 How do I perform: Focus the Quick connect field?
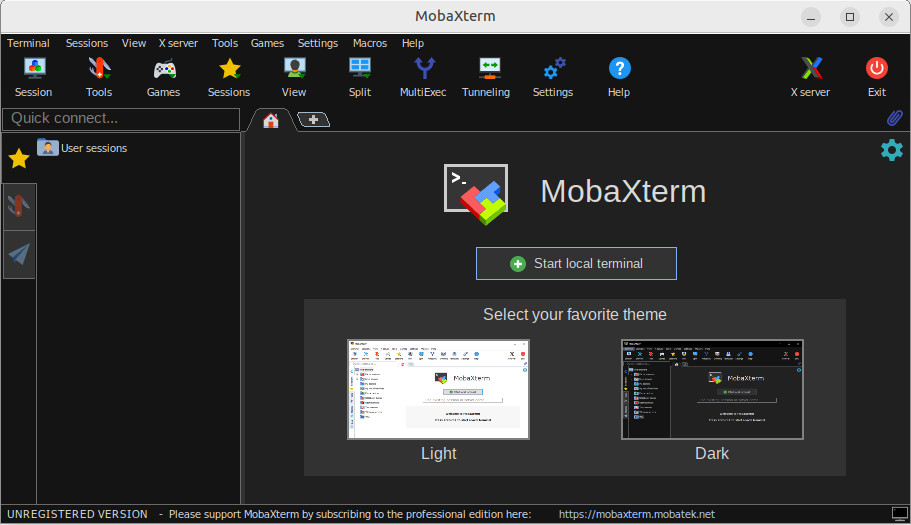click(121, 119)
